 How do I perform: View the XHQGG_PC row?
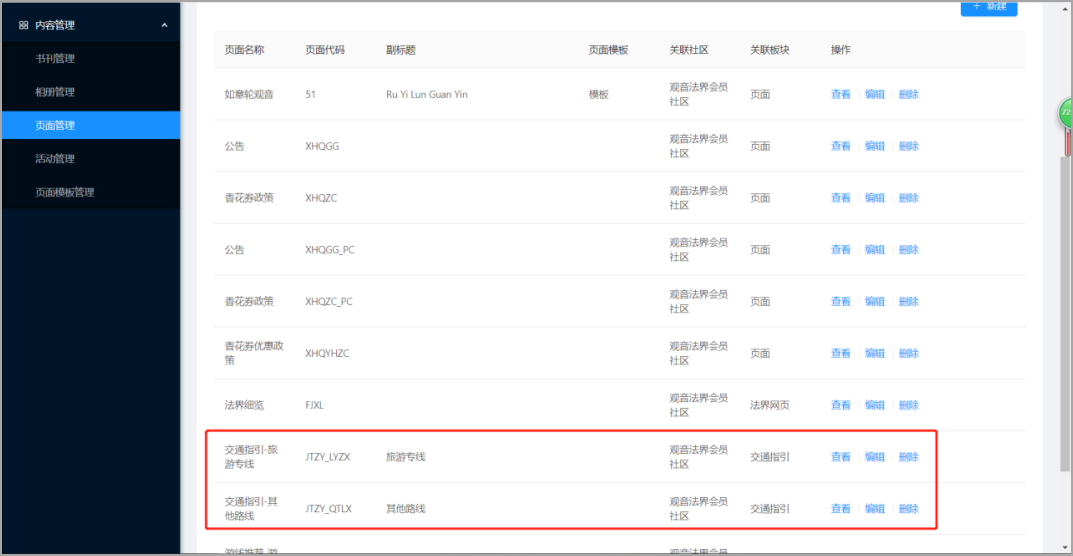(x=840, y=250)
